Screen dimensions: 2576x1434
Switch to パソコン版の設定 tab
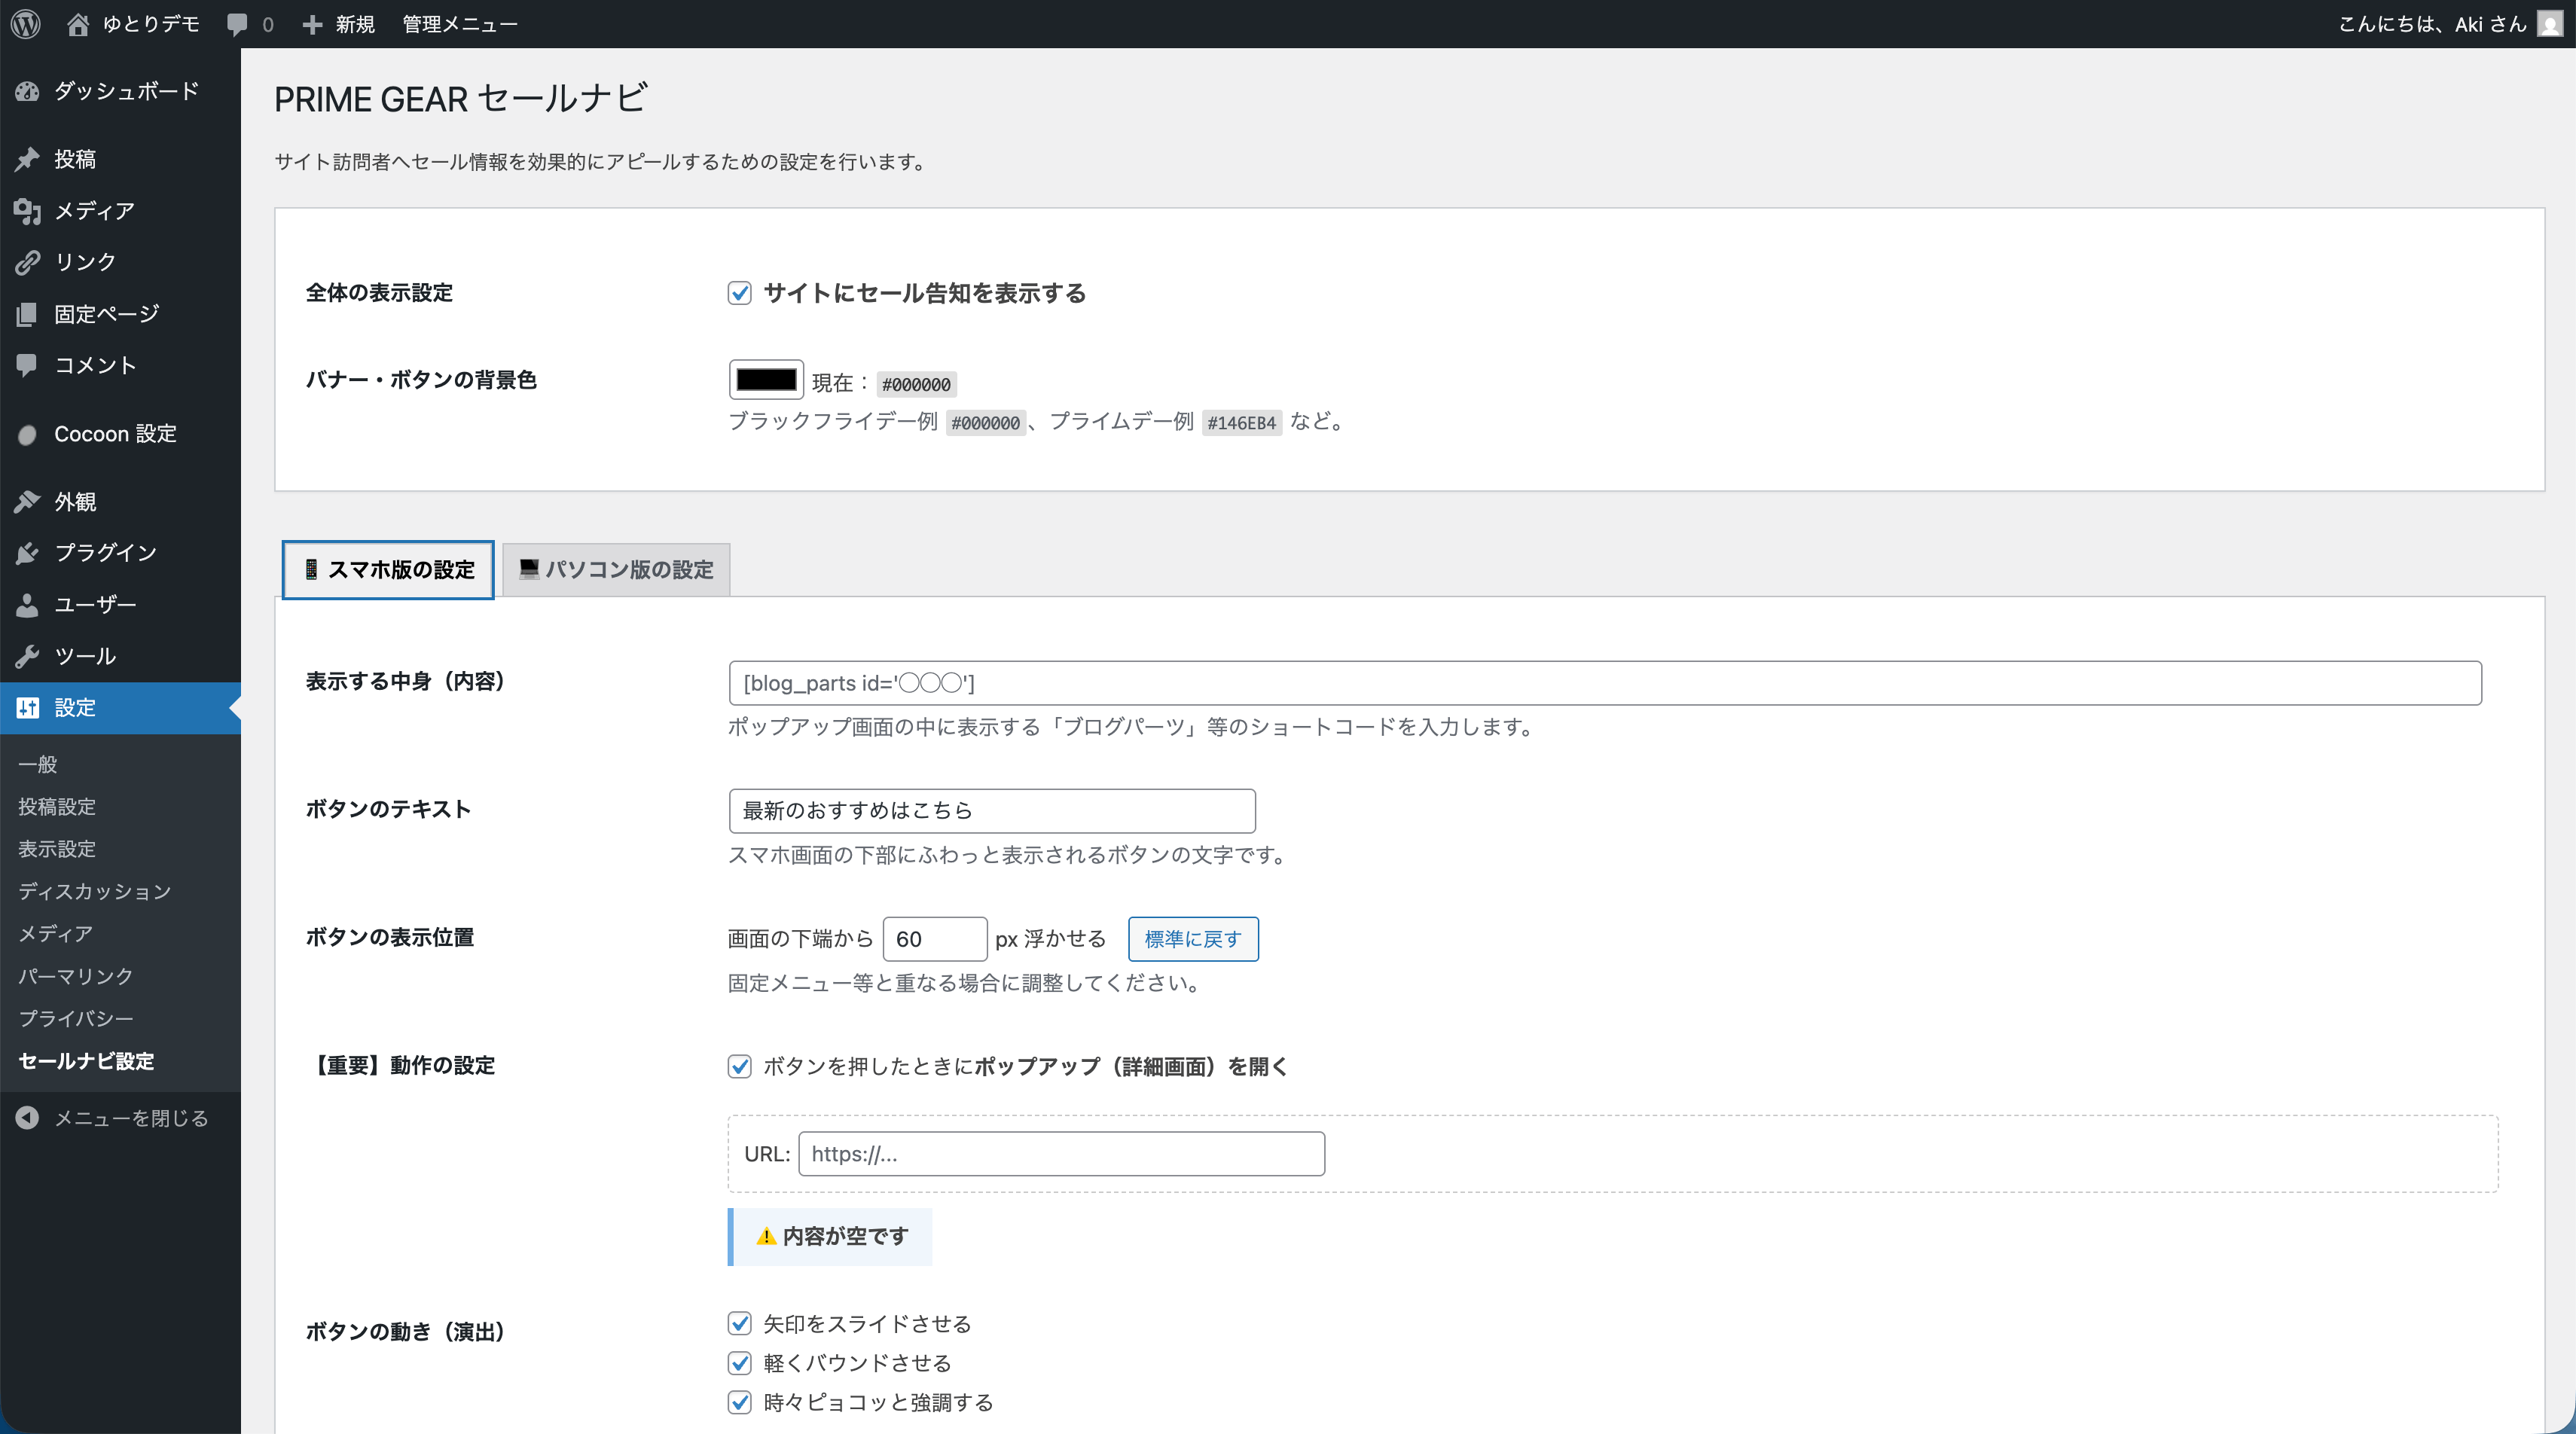click(616, 570)
